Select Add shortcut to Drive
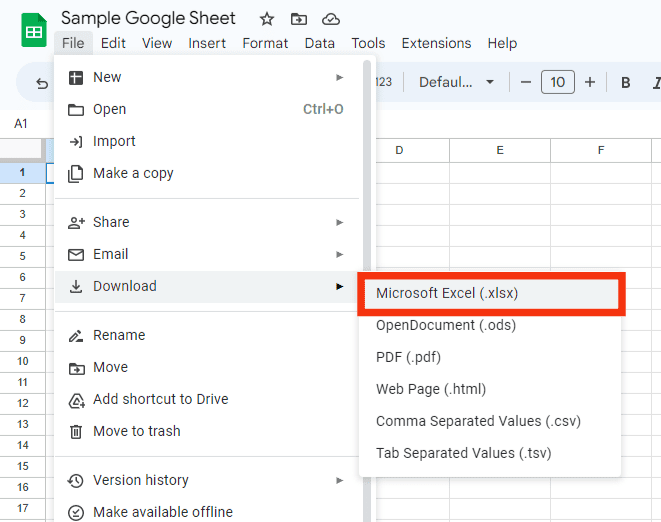Screen dimensions: 661x522 207,399
